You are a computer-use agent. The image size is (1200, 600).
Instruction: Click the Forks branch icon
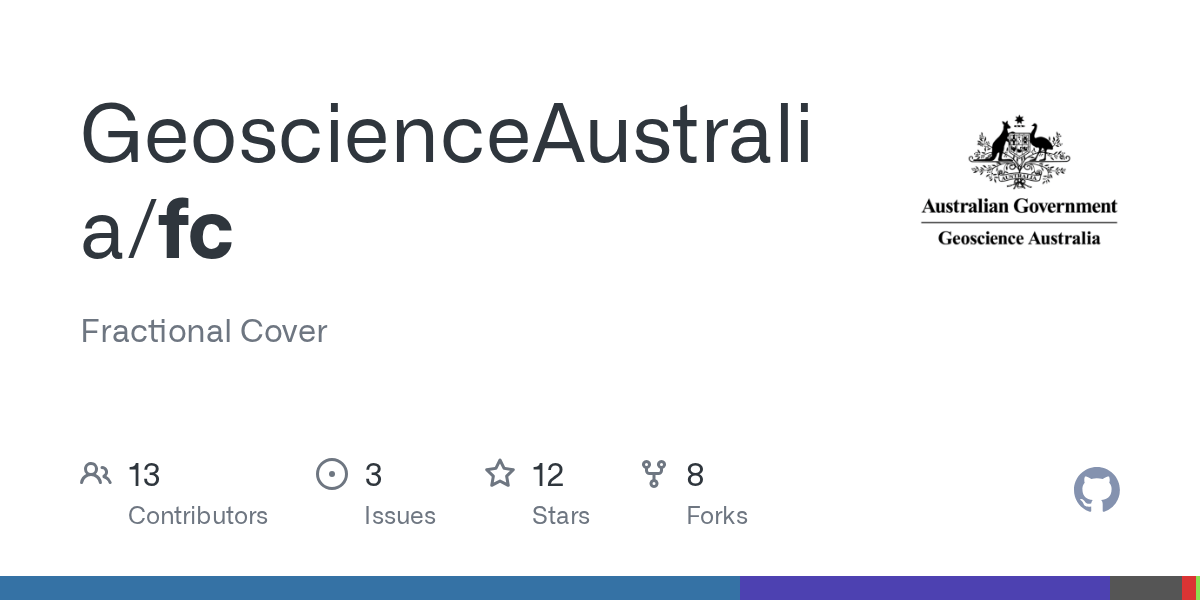tap(654, 474)
